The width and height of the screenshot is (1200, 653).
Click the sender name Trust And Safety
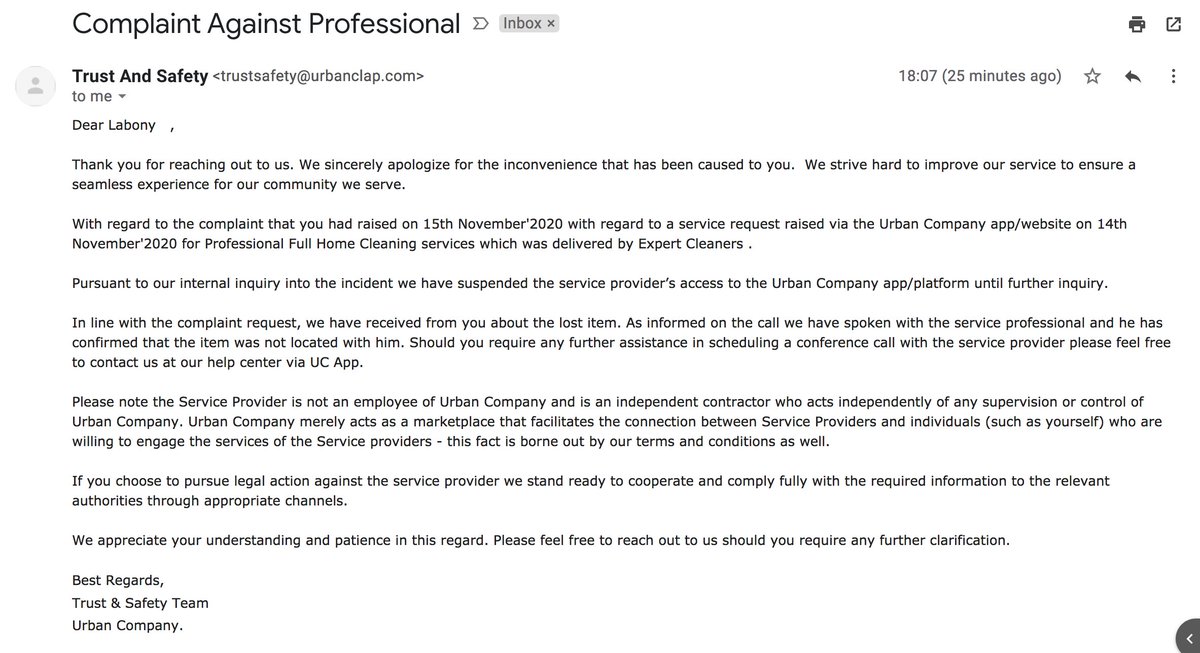tap(140, 76)
